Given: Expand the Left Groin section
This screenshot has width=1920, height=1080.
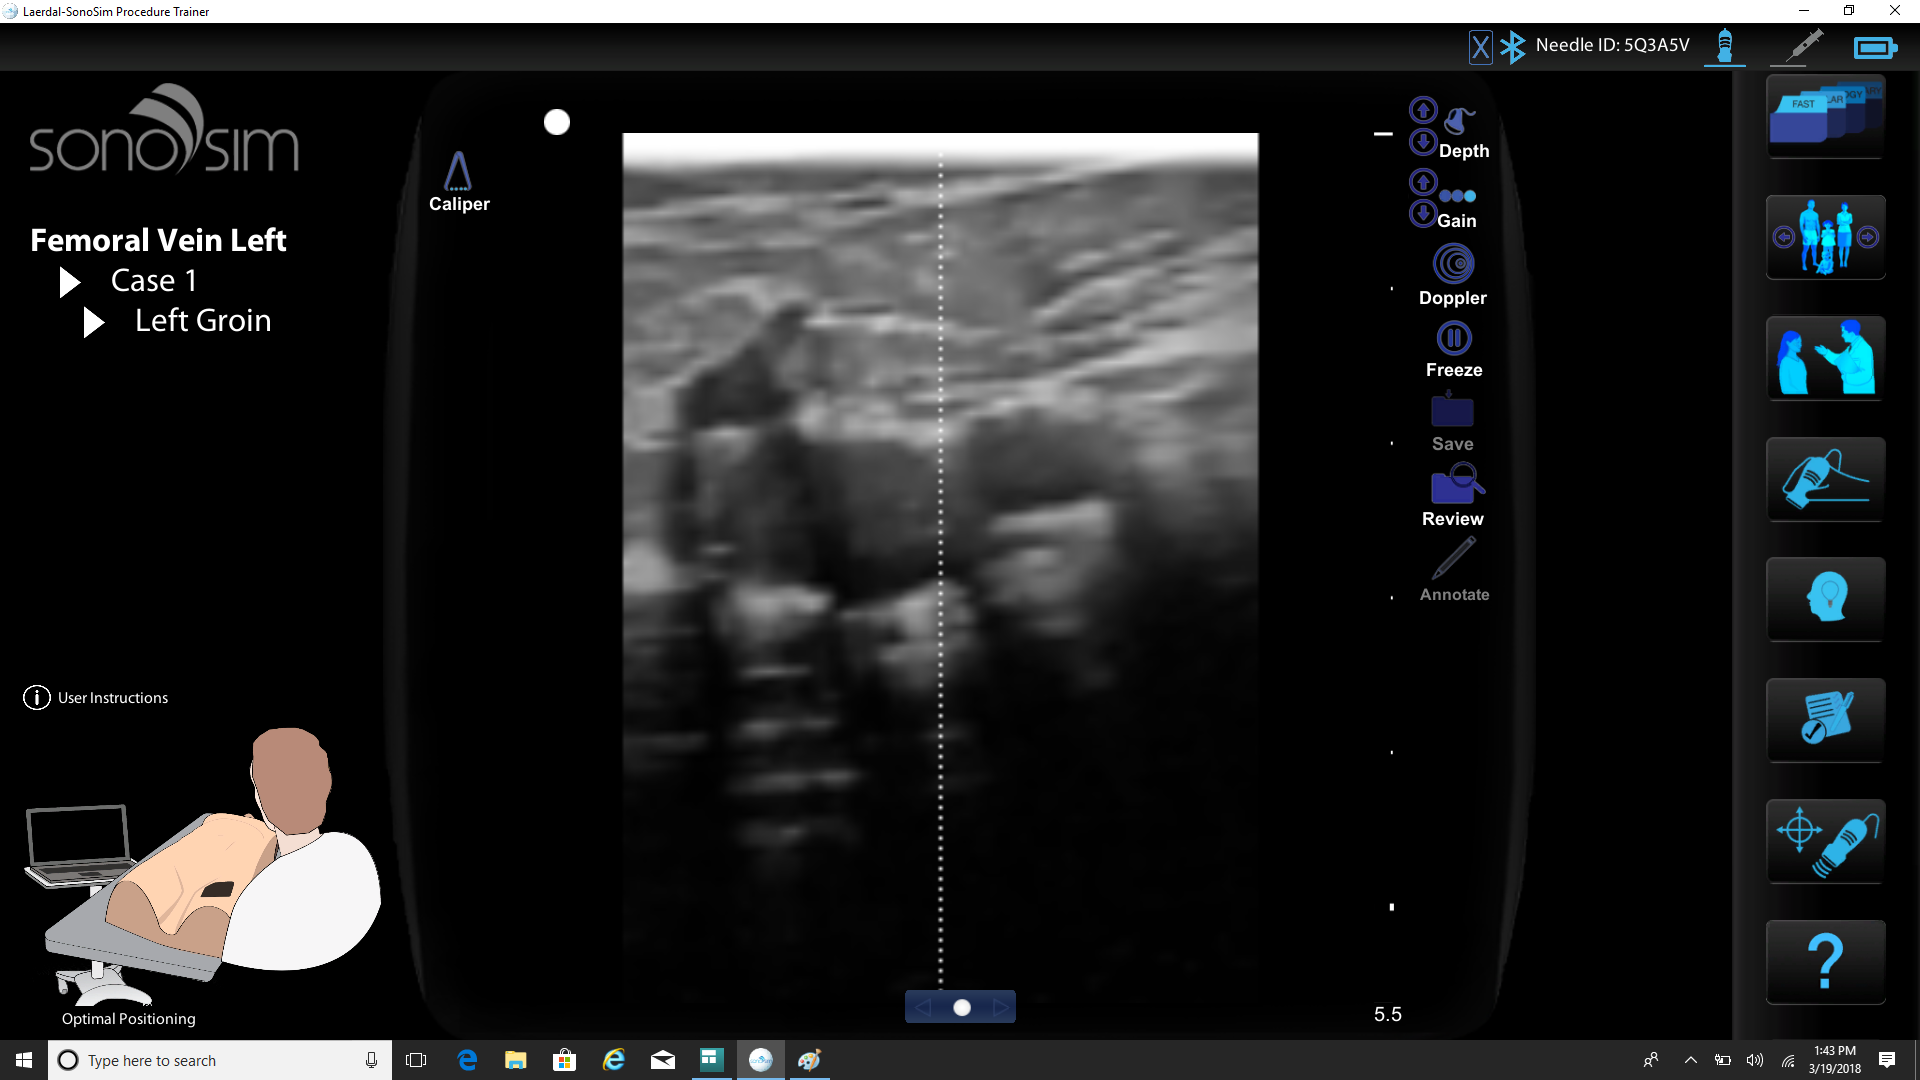Looking at the screenshot, I should point(93,322).
